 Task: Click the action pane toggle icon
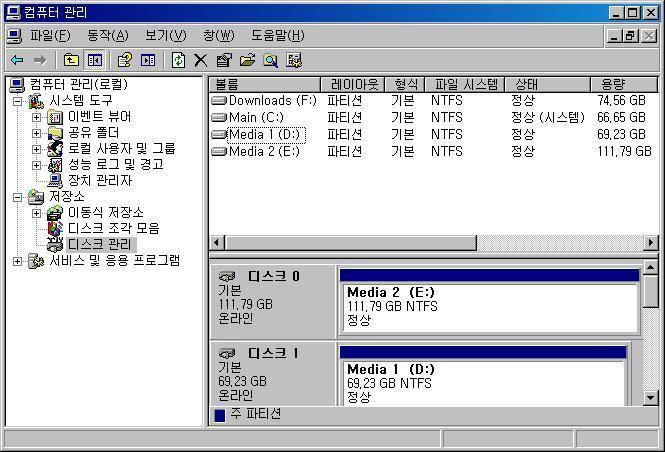click(148, 60)
